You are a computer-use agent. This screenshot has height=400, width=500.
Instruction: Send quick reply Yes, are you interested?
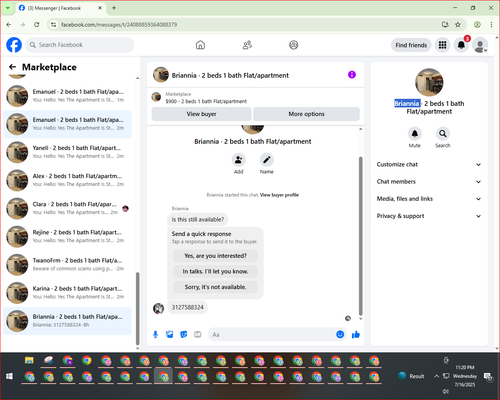coord(215,256)
